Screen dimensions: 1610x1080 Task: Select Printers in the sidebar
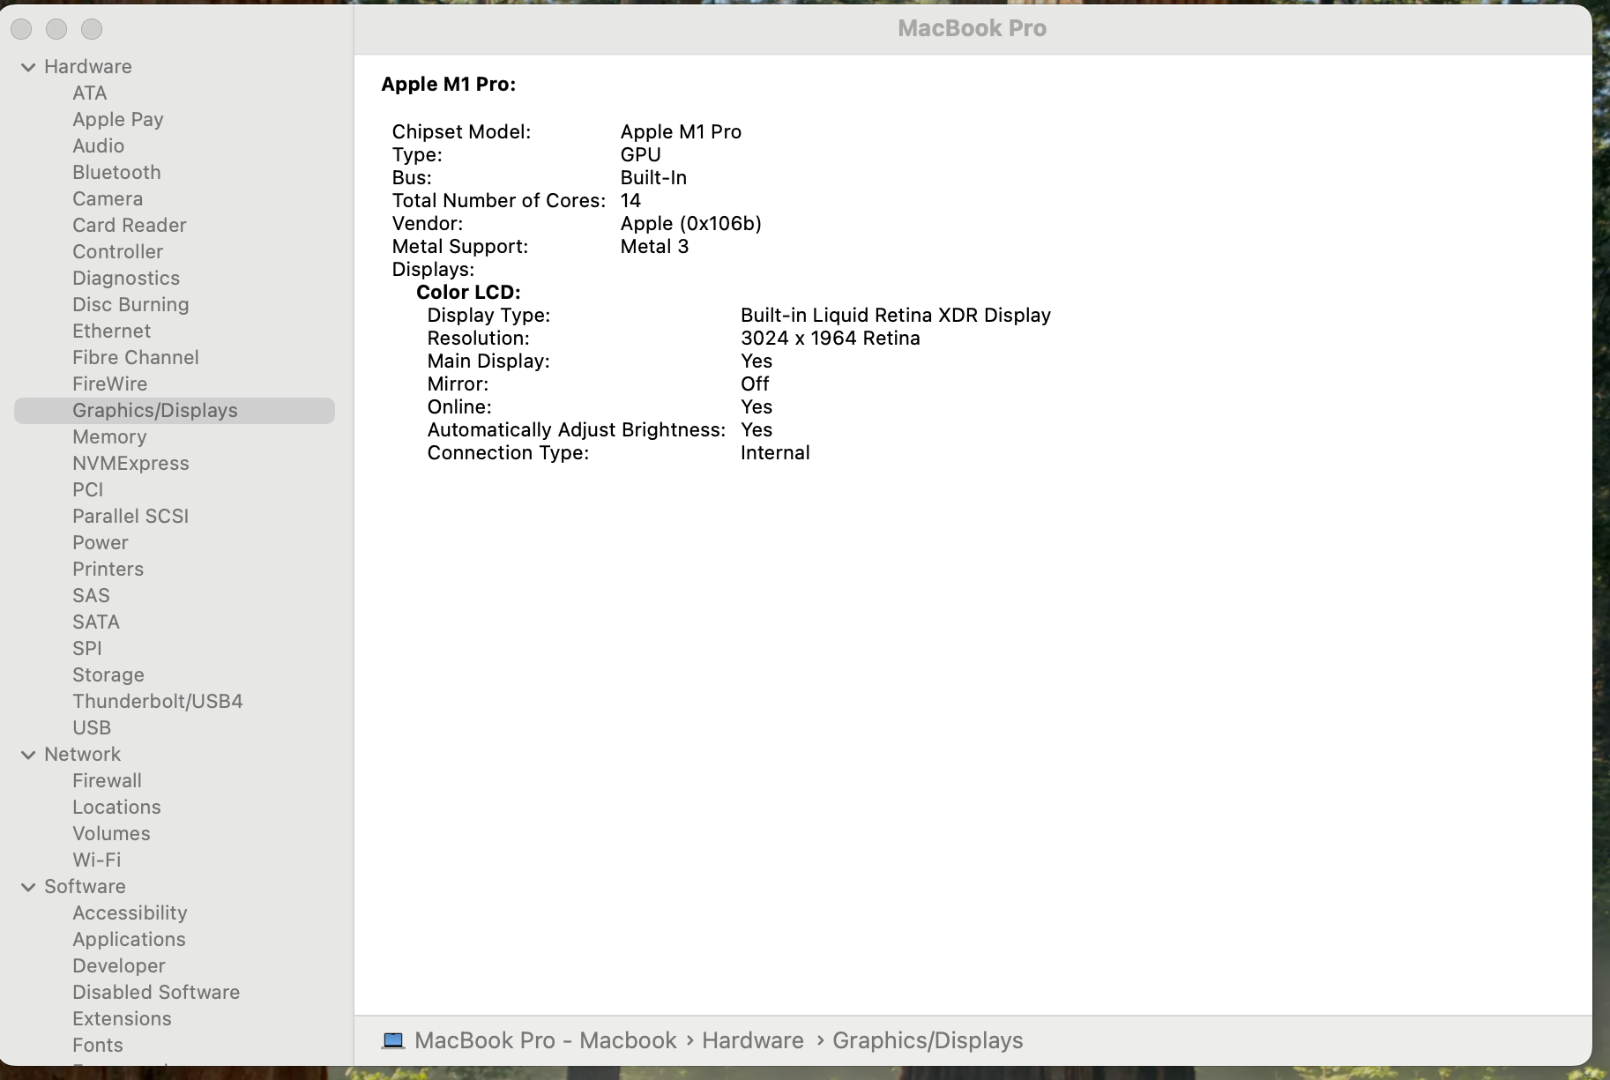(x=108, y=569)
